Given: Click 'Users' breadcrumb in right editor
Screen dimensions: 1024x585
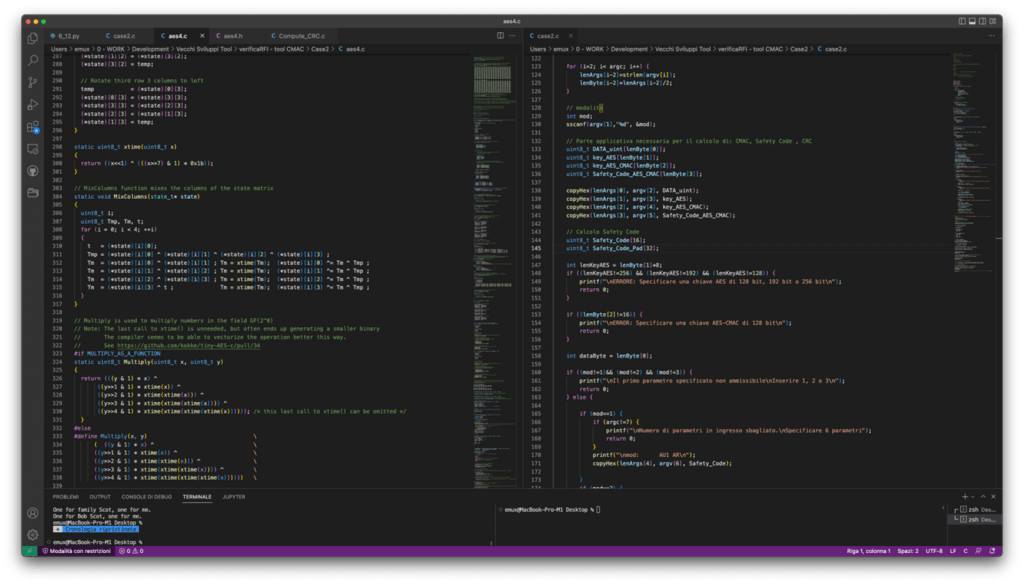Looking at the screenshot, I should pyautogui.click(x=538, y=49).
